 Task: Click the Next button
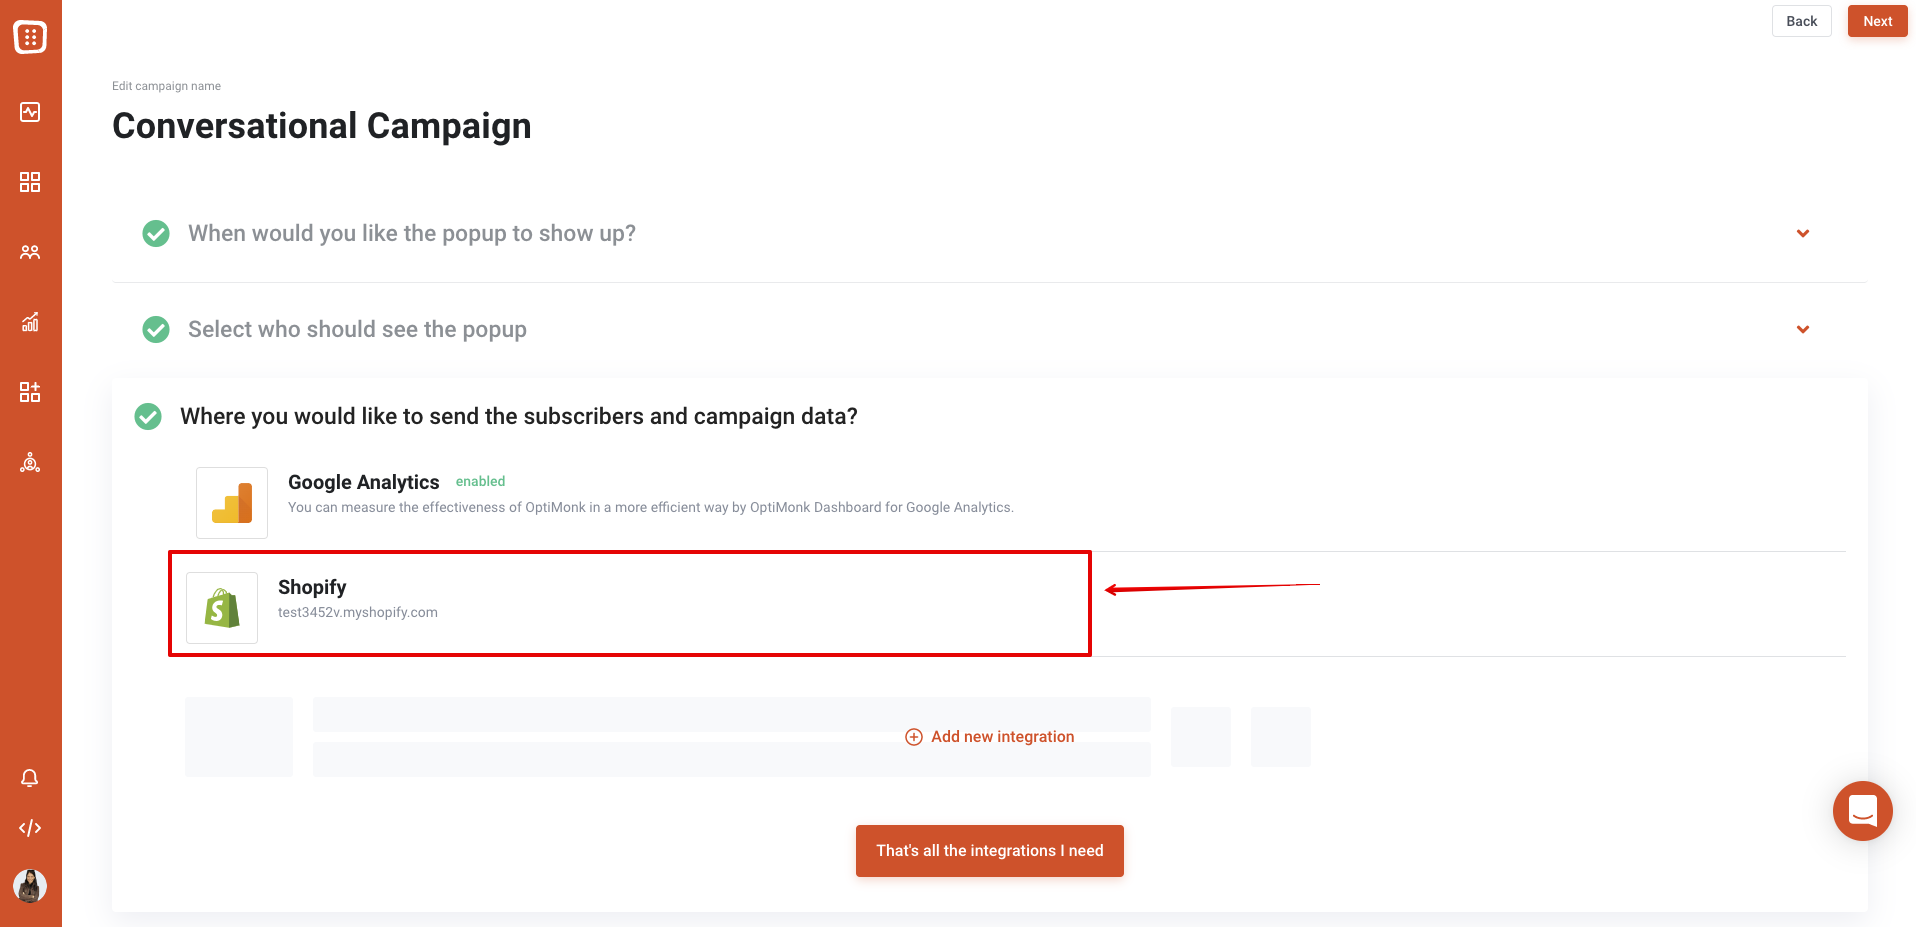point(1877,21)
